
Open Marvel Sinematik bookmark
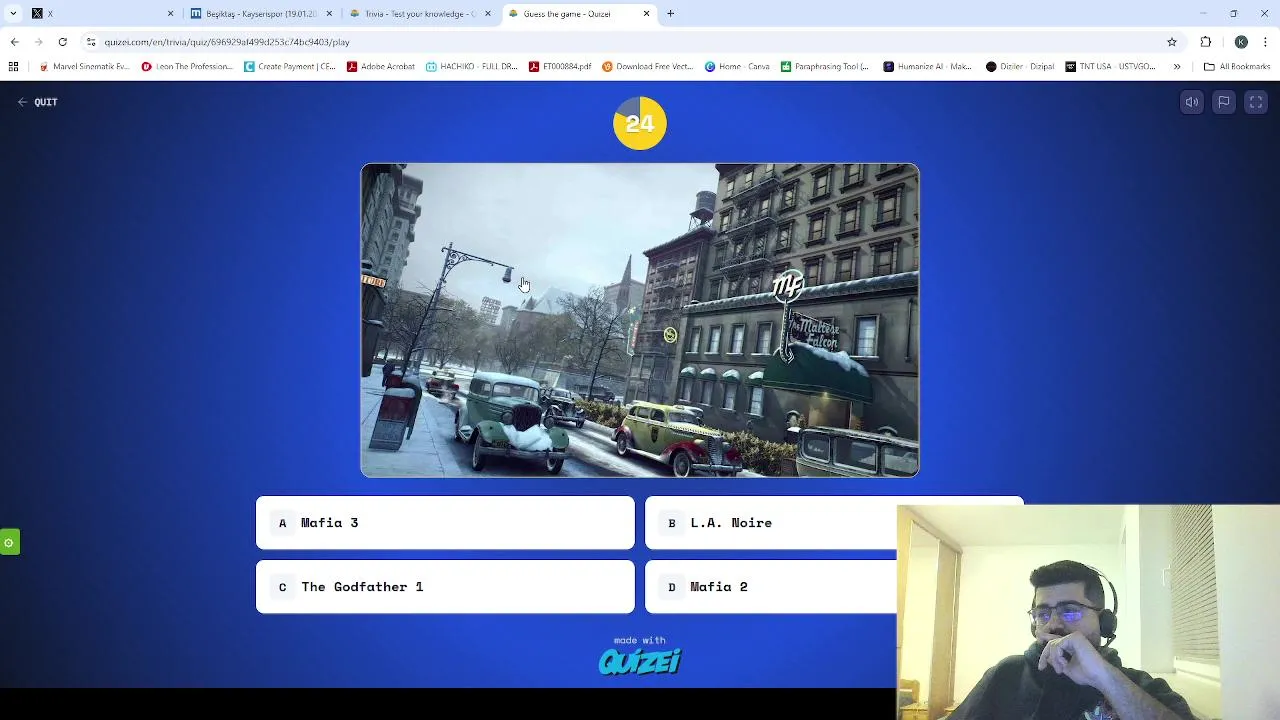pos(84,67)
